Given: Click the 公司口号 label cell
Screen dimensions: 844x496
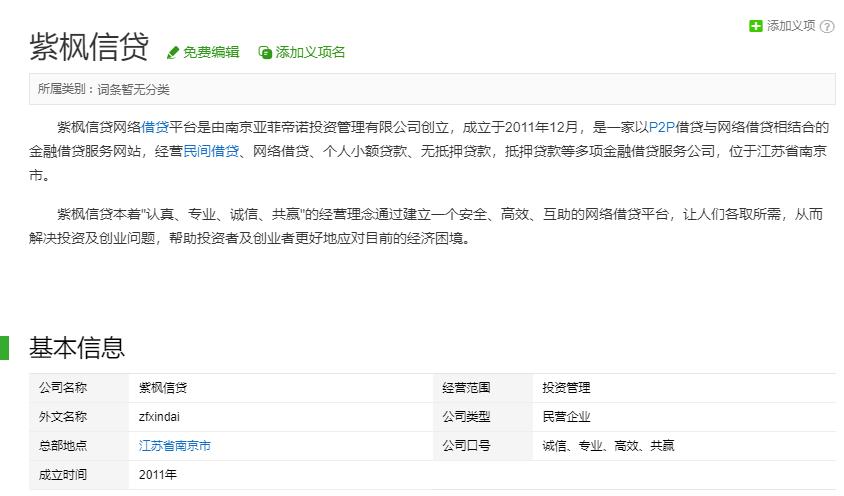Looking at the screenshot, I should tap(483, 446).
